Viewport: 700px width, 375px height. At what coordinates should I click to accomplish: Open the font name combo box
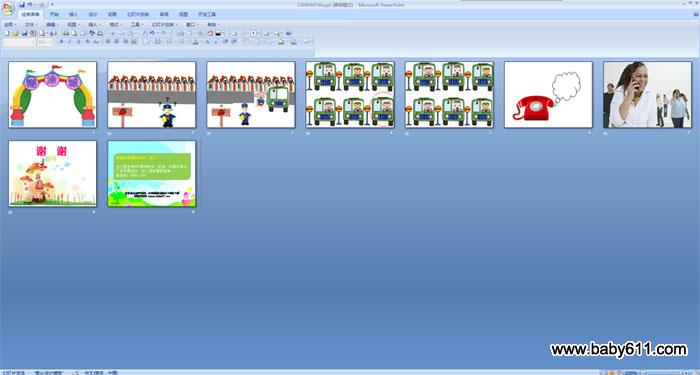click(19, 42)
